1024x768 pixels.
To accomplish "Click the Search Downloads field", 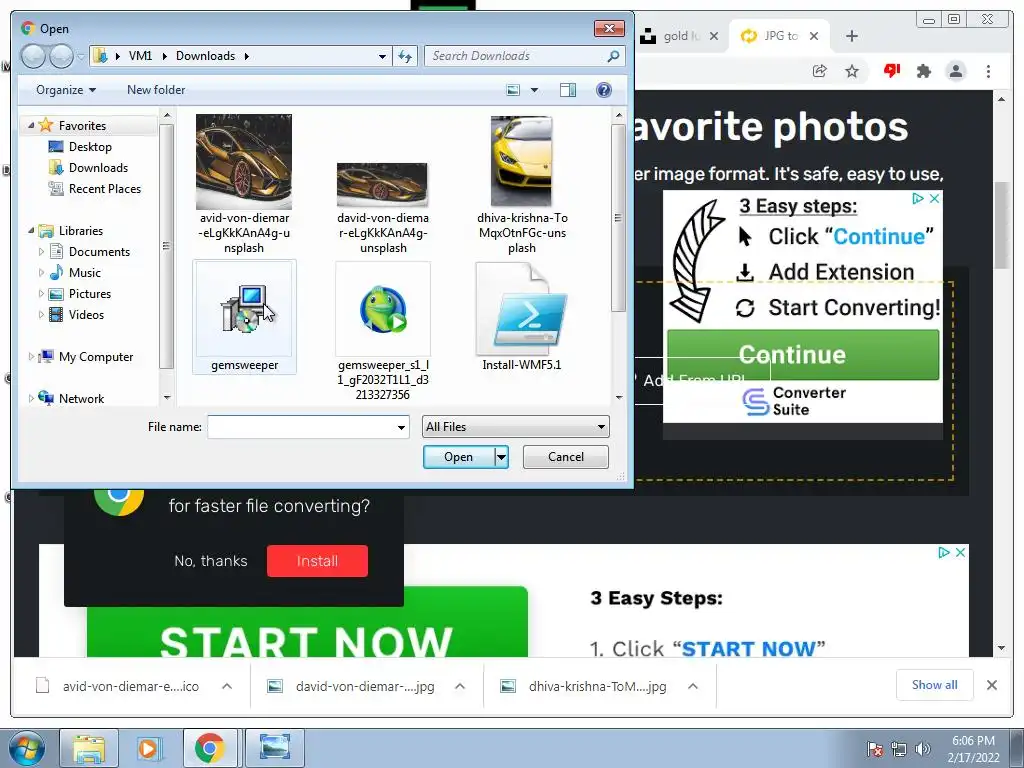I will 516,56.
